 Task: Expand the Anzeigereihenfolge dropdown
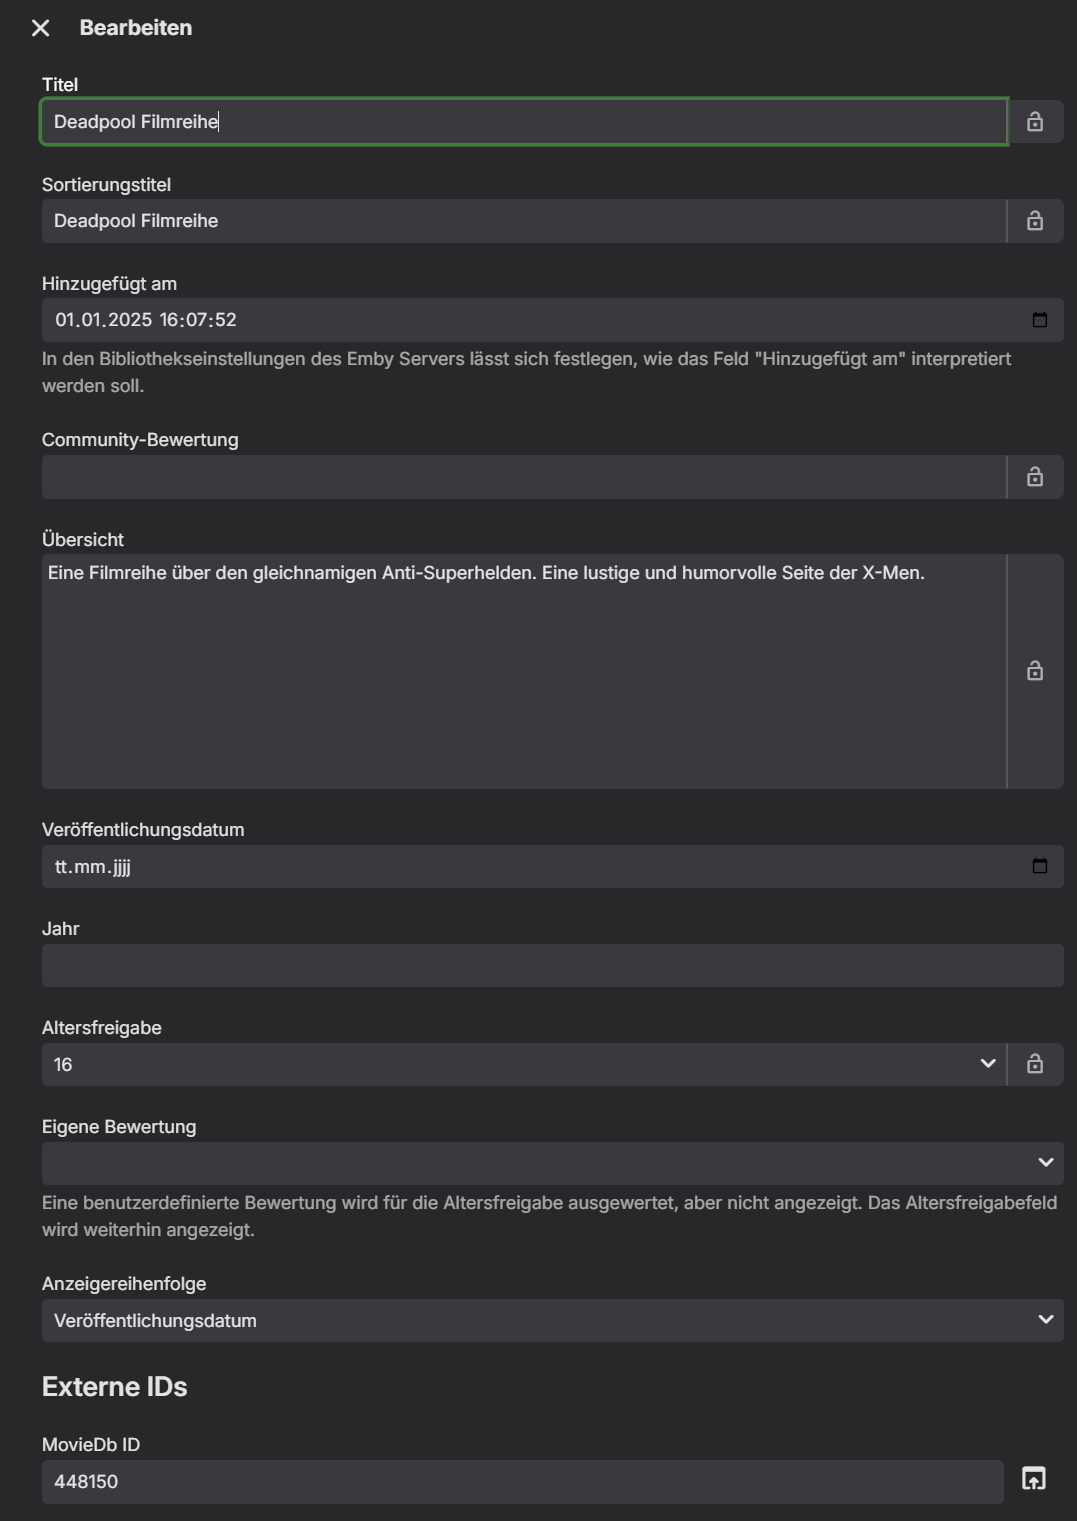click(x=552, y=1320)
